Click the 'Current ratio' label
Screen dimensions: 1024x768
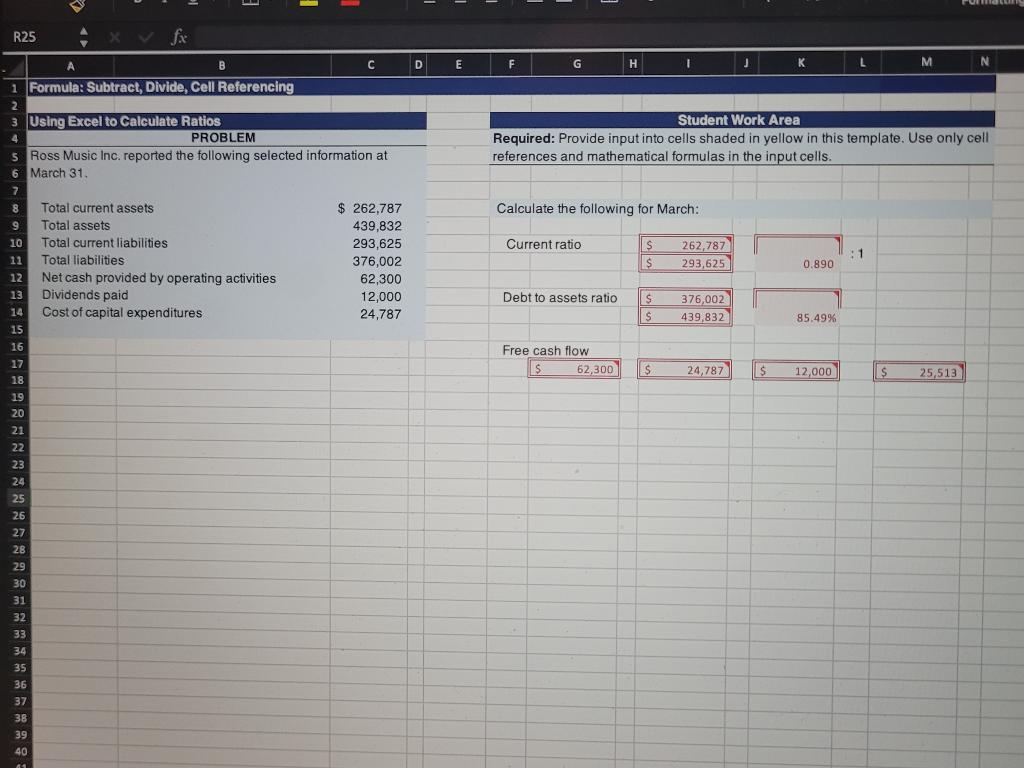[x=543, y=244]
